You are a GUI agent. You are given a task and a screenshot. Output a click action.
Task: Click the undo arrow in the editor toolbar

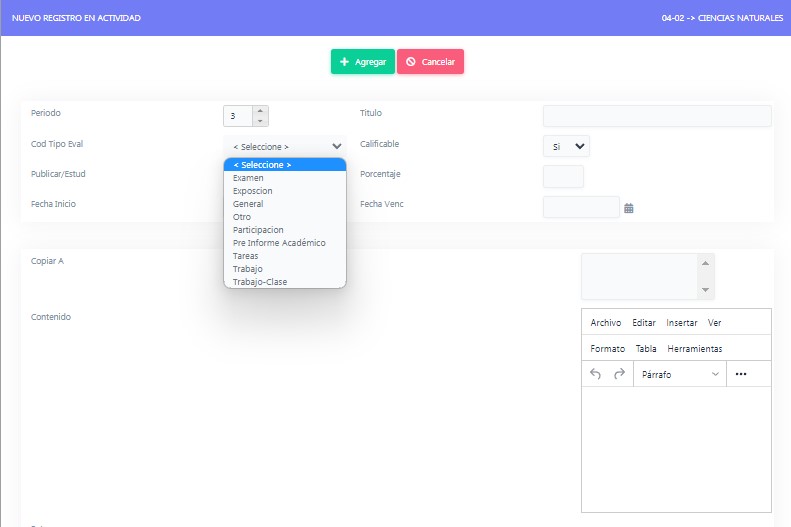[596, 374]
